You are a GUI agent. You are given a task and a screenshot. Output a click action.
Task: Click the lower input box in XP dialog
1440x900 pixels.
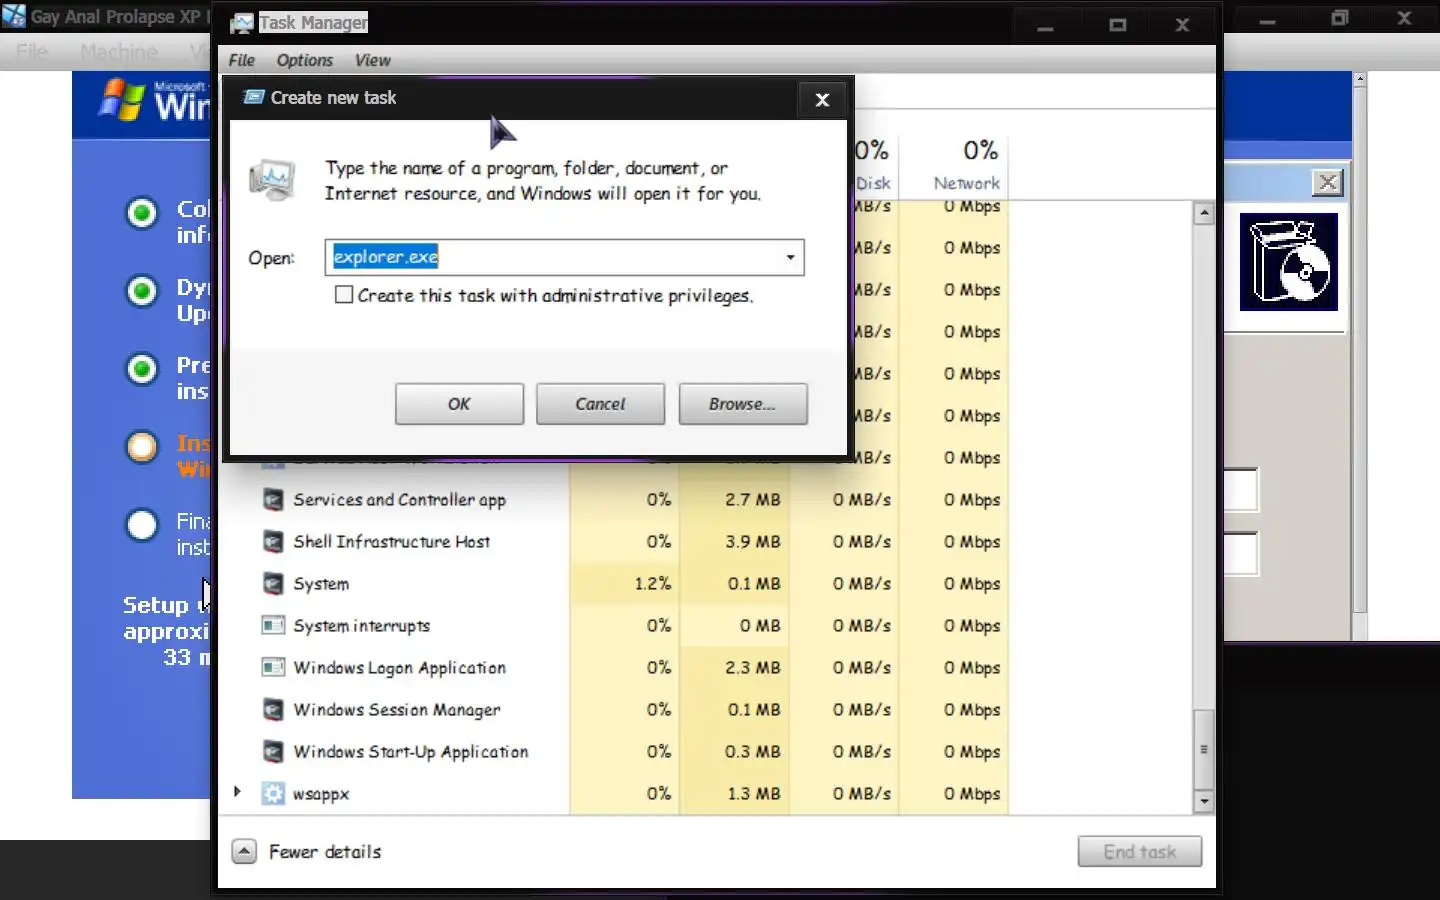(x=1242, y=553)
